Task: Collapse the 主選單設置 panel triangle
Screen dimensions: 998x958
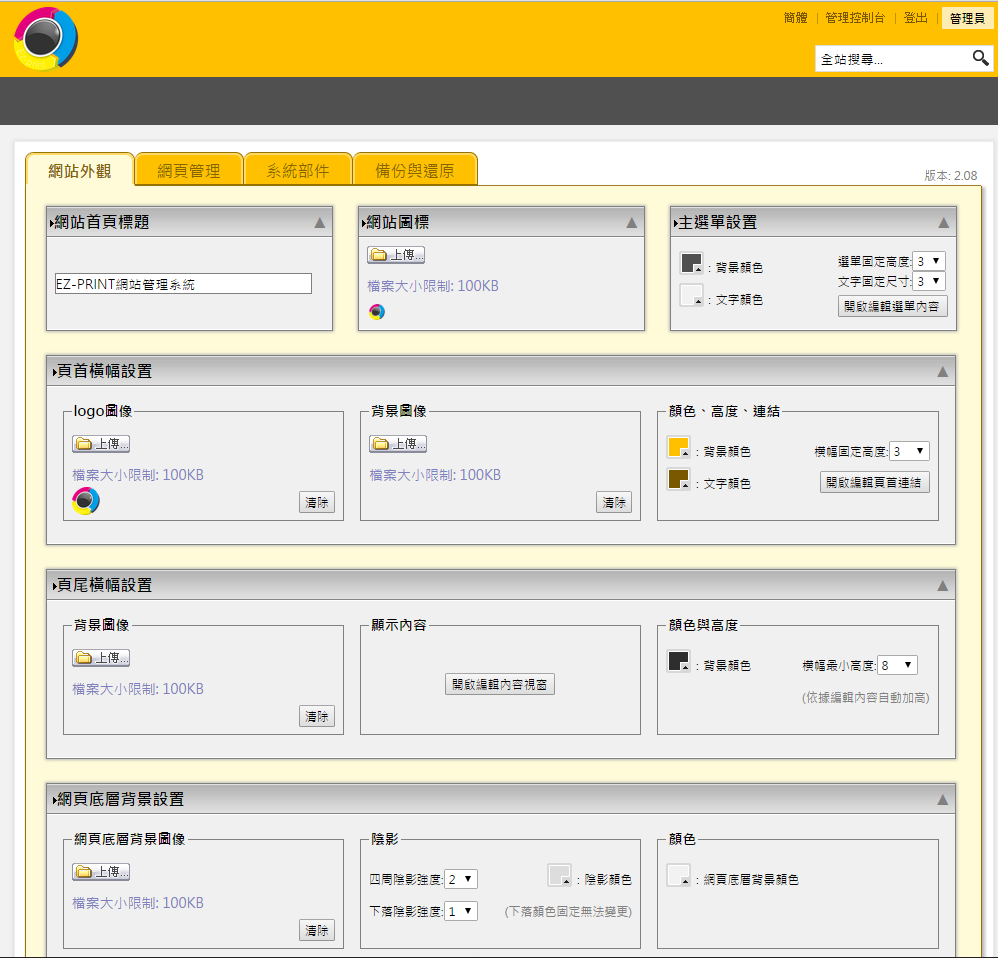Action: coord(944,223)
